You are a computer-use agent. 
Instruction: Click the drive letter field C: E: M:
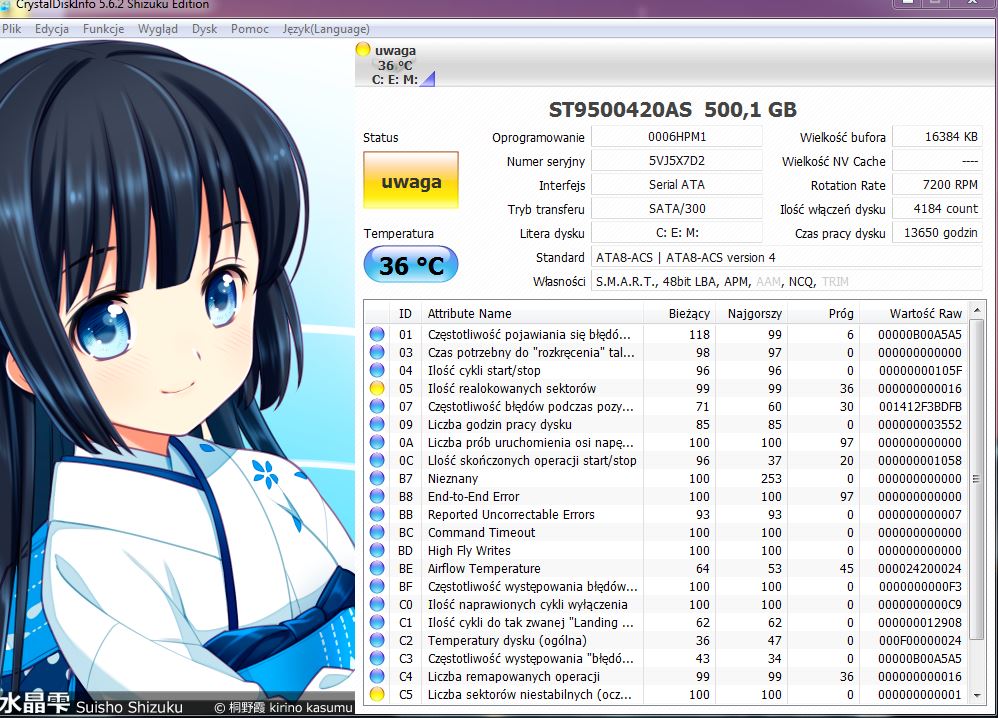coord(677,233)
